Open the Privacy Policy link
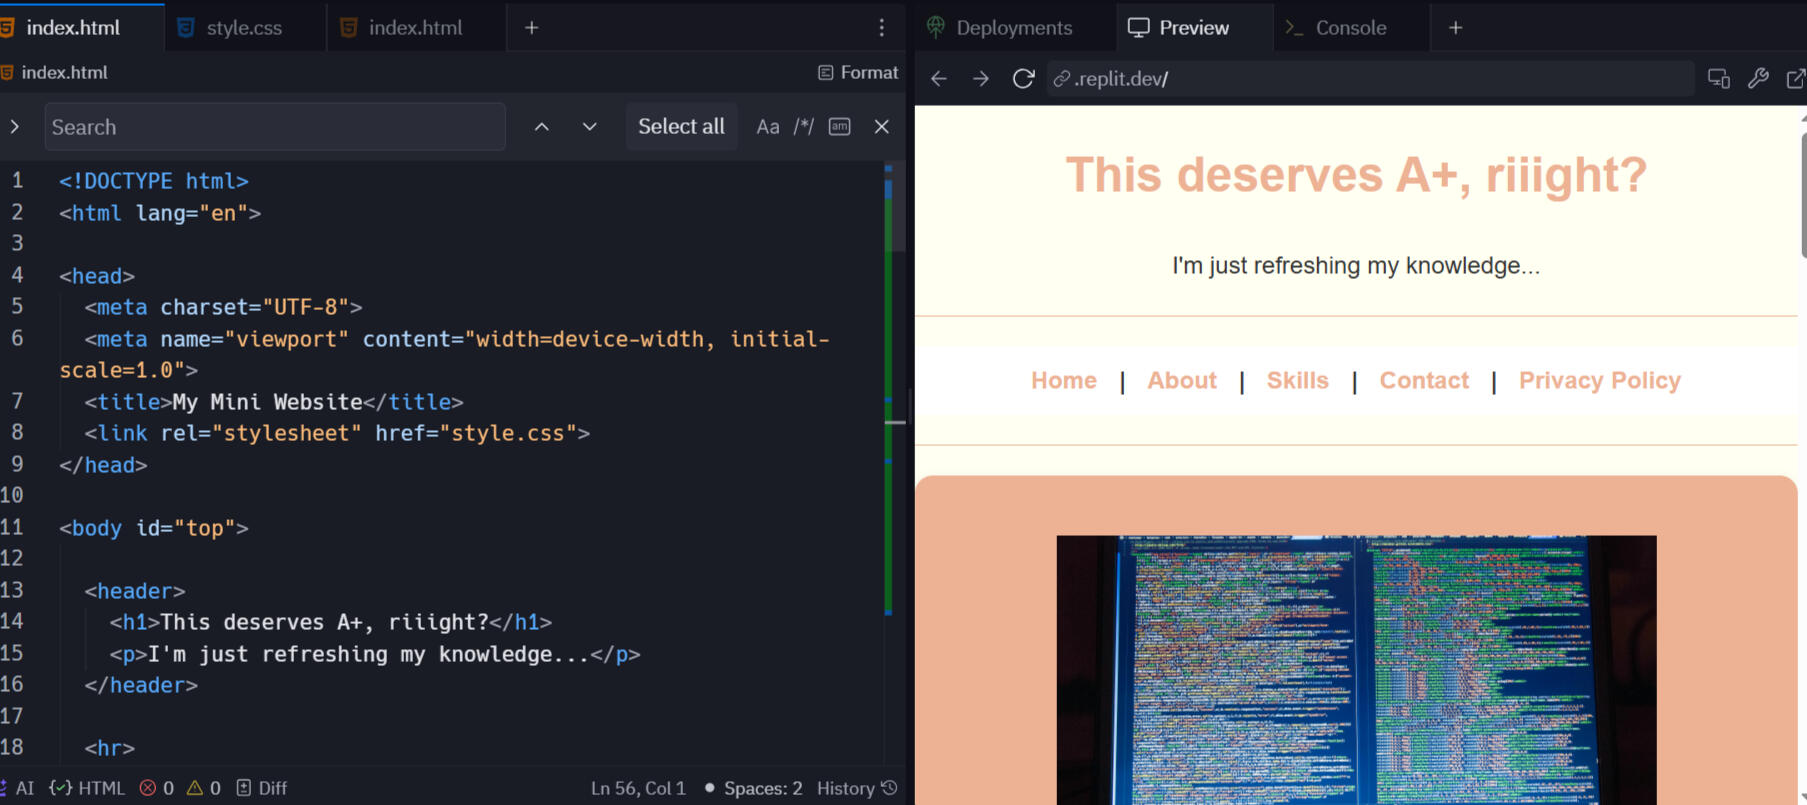Viewport: 1807px width, 805px height. click(1599, 381)
